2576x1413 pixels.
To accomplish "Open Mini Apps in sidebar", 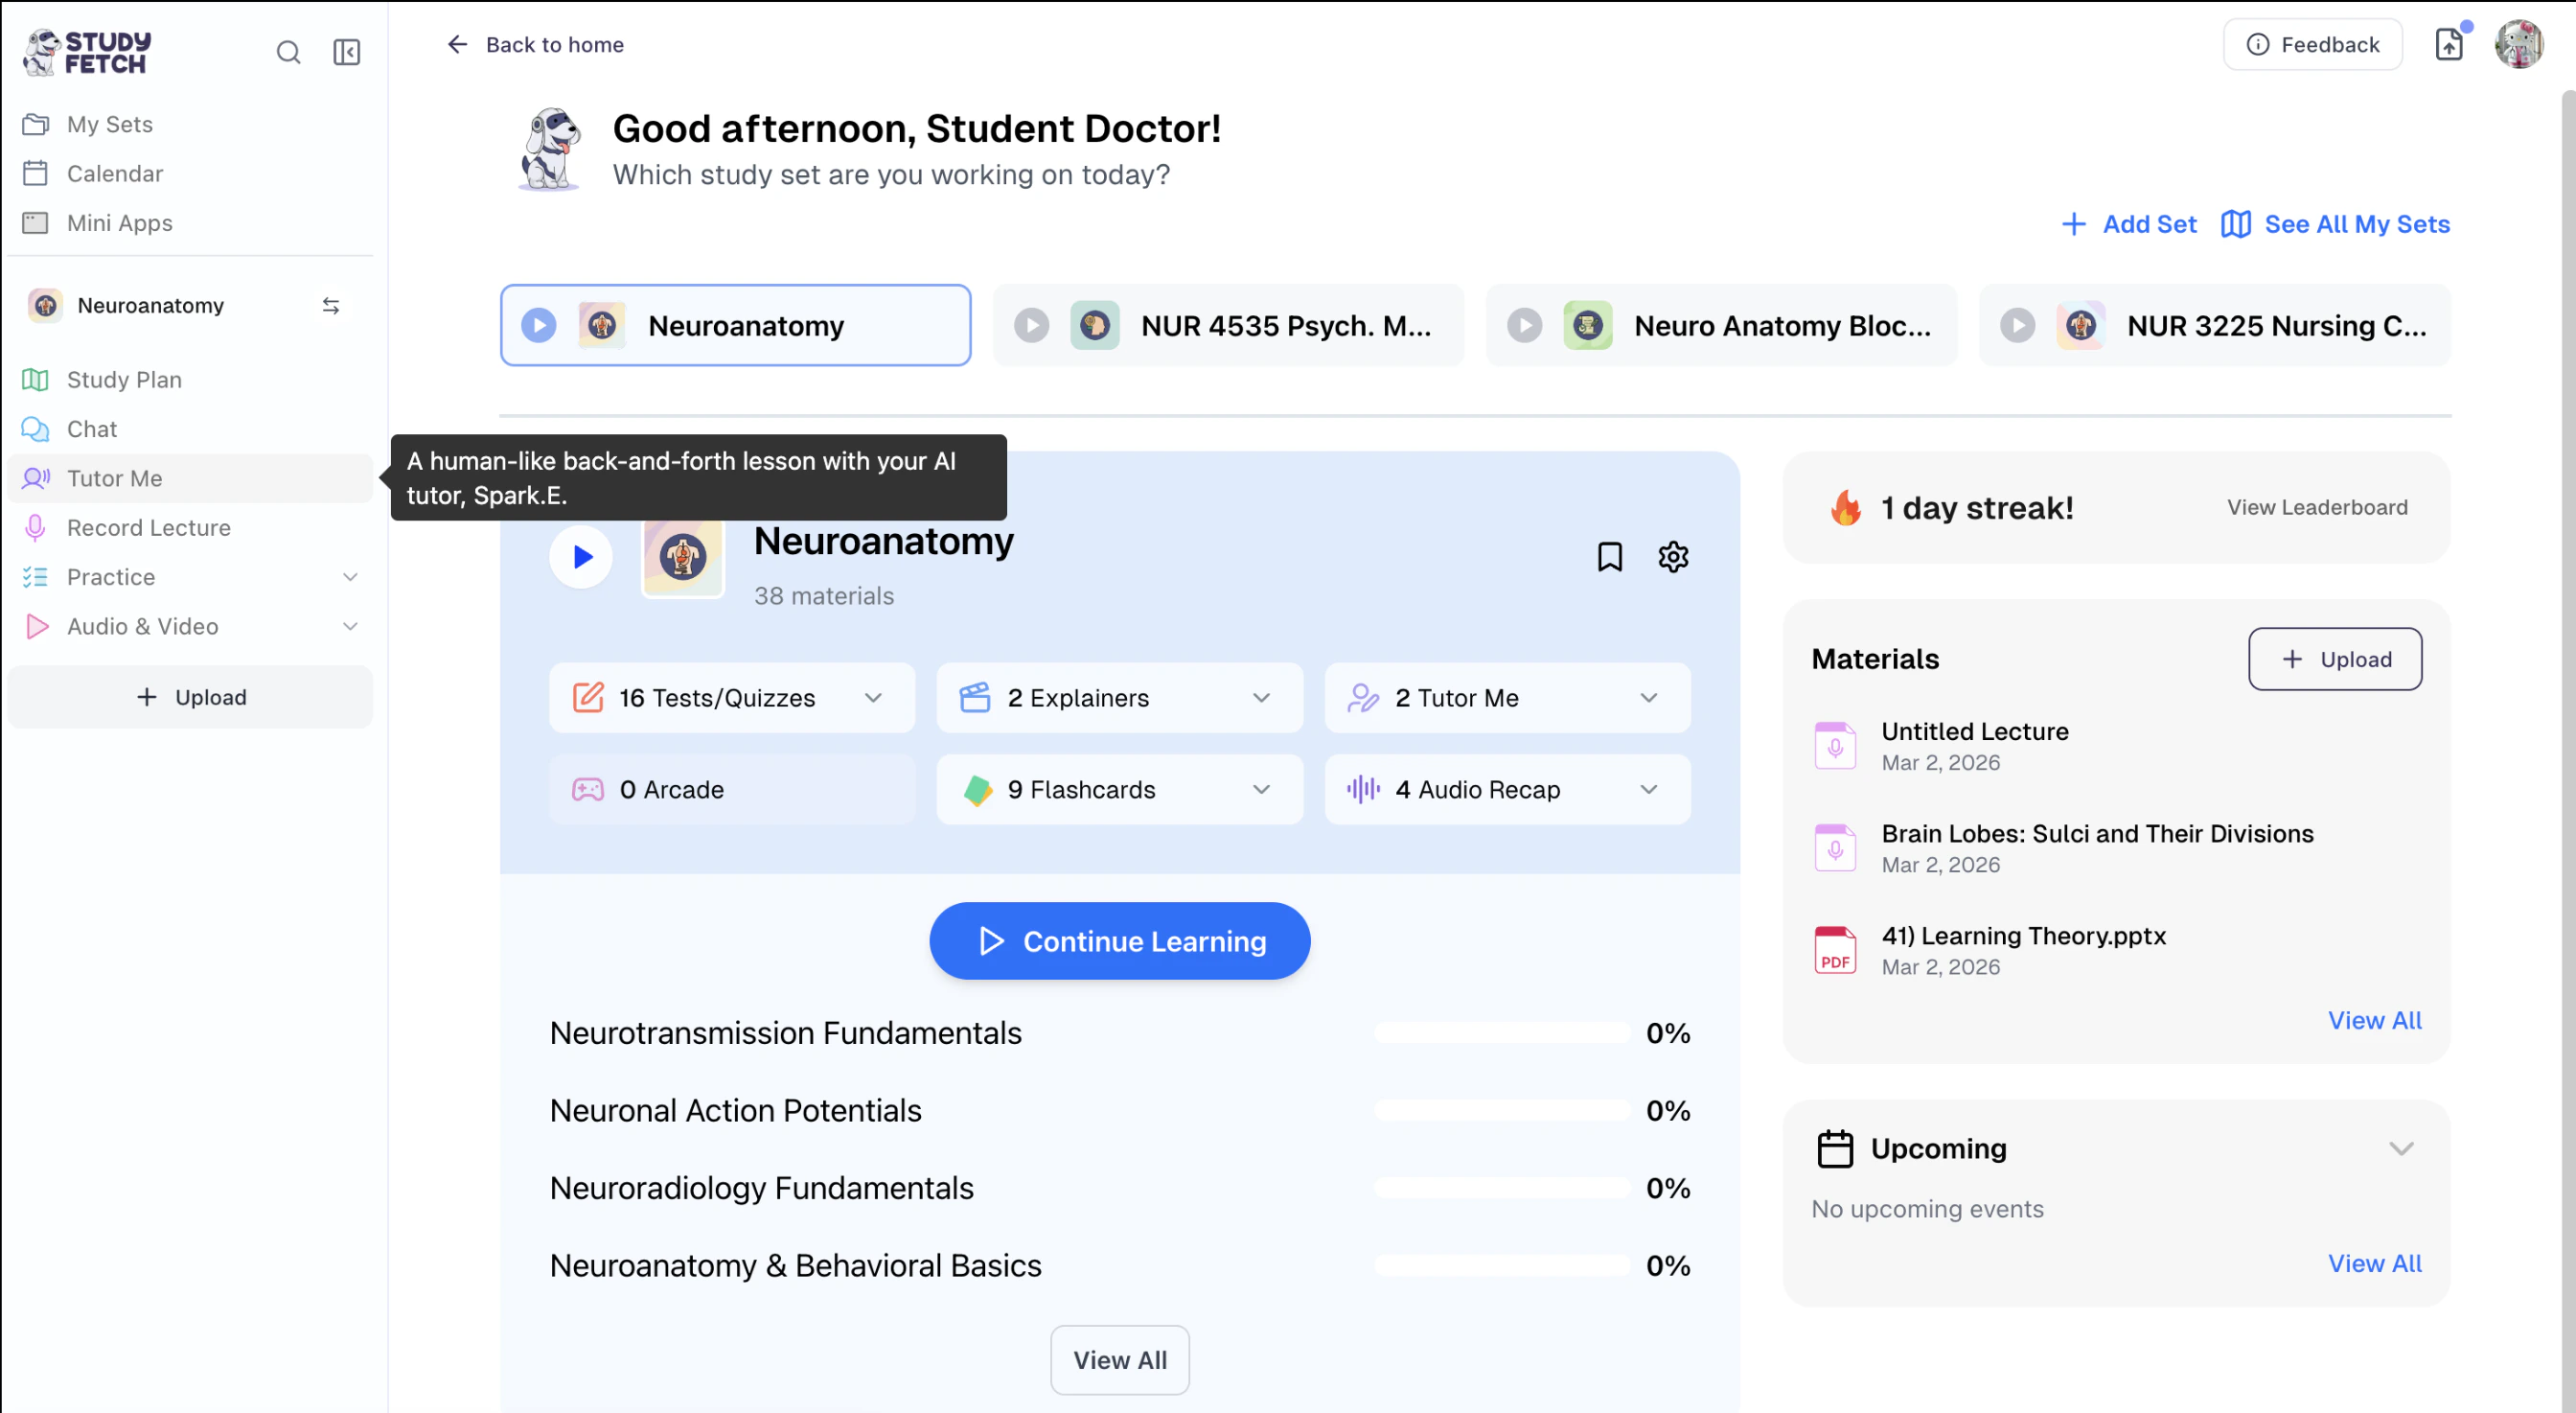I will point(119,223).
